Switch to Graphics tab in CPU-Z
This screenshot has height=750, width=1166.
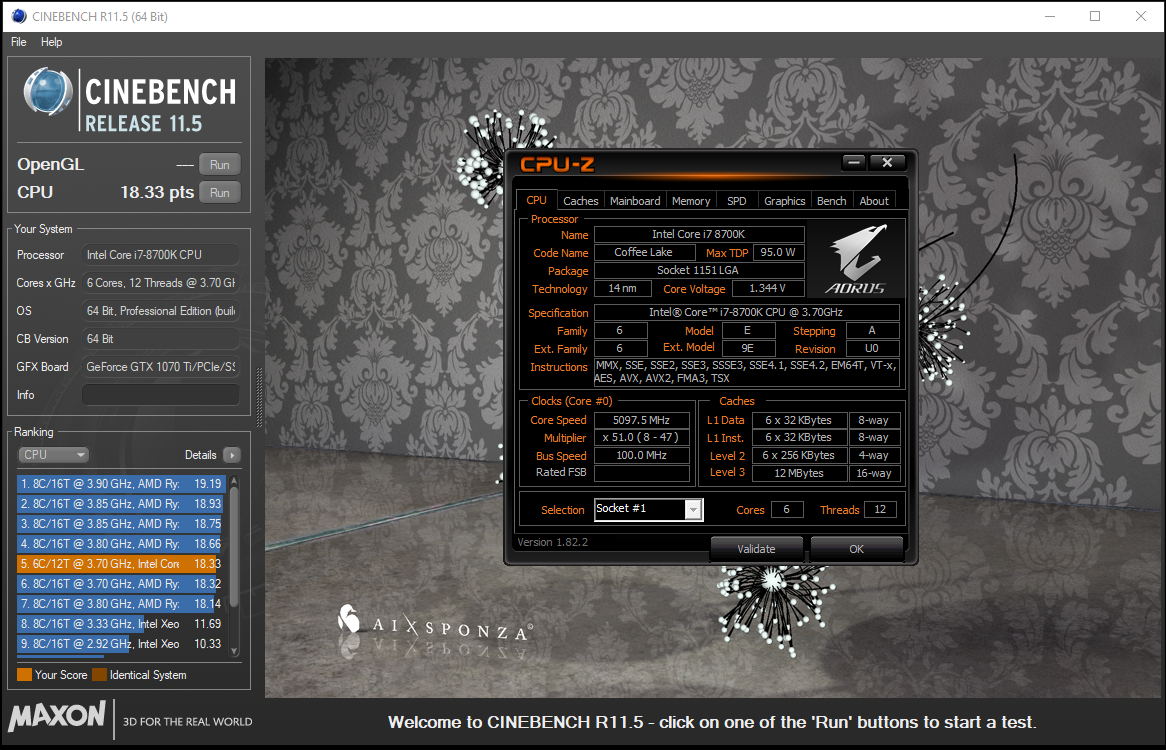click(x=785, y=201)
